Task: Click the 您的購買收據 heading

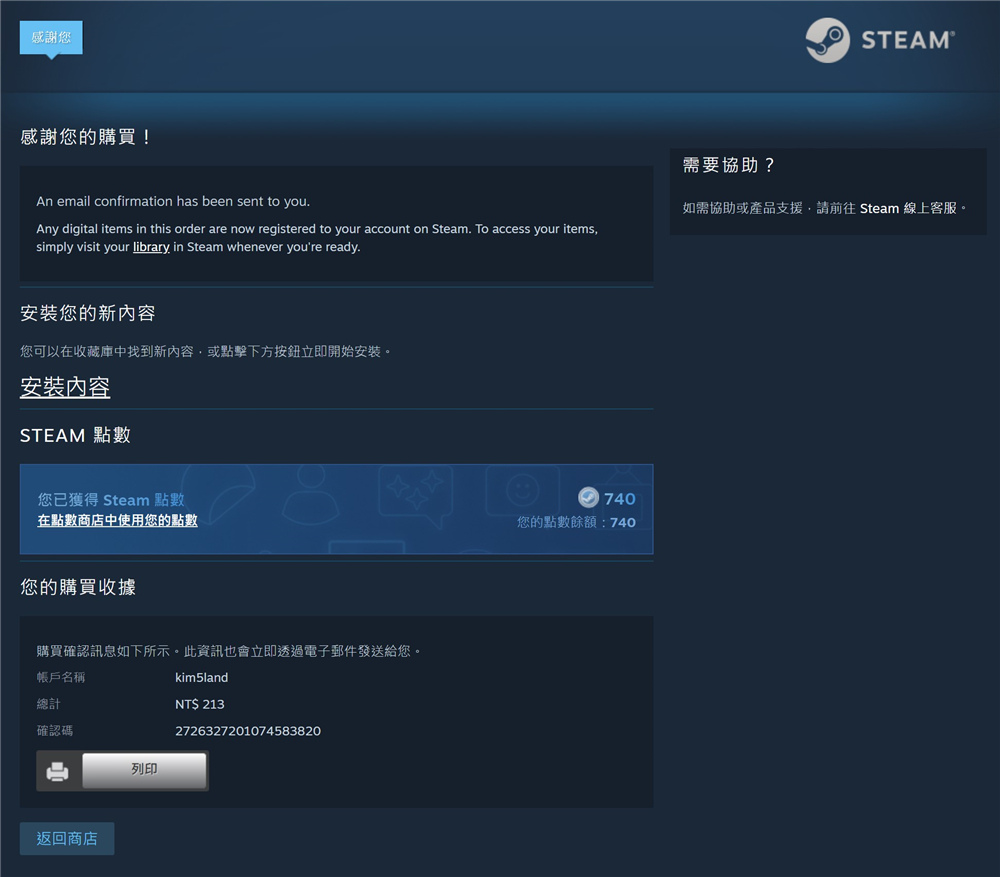Action: 78,587
